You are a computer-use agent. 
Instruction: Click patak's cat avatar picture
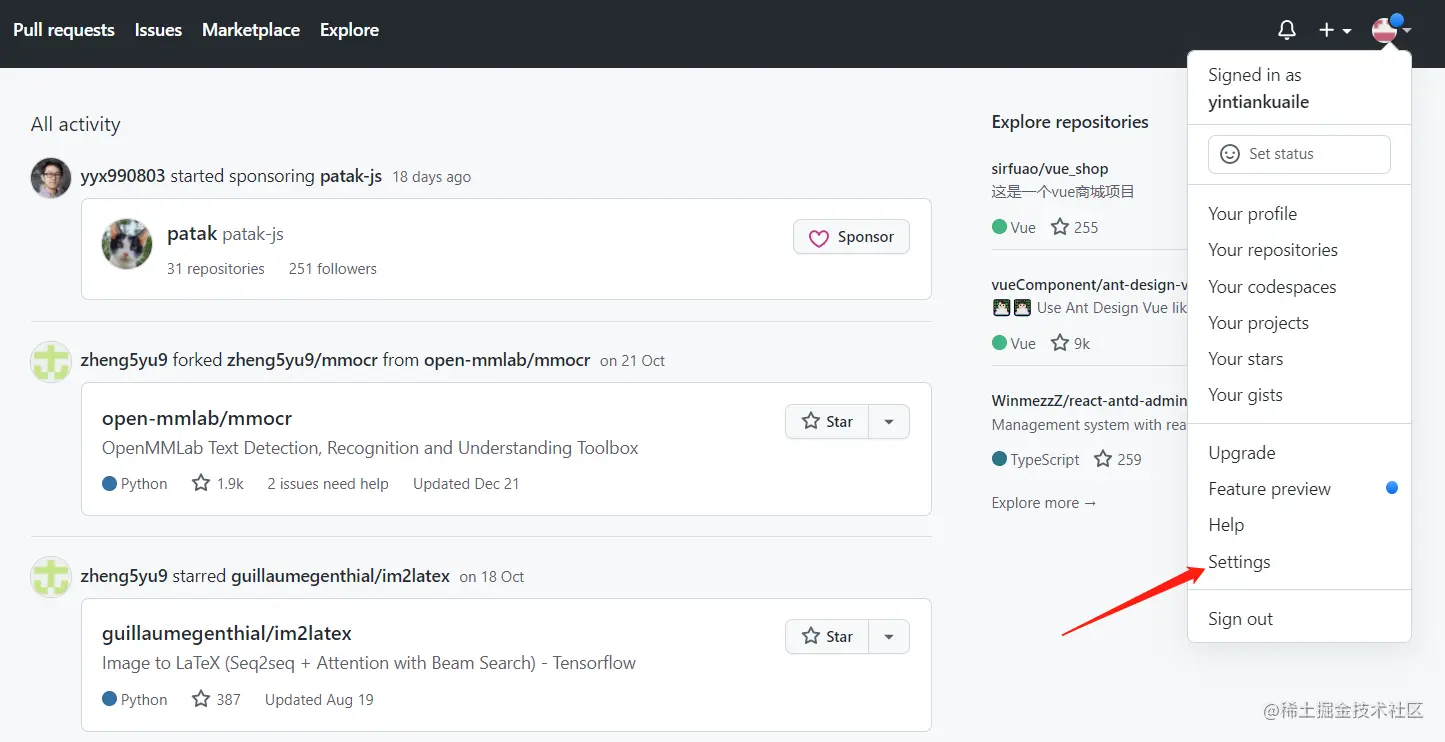[x=127, y=244]
